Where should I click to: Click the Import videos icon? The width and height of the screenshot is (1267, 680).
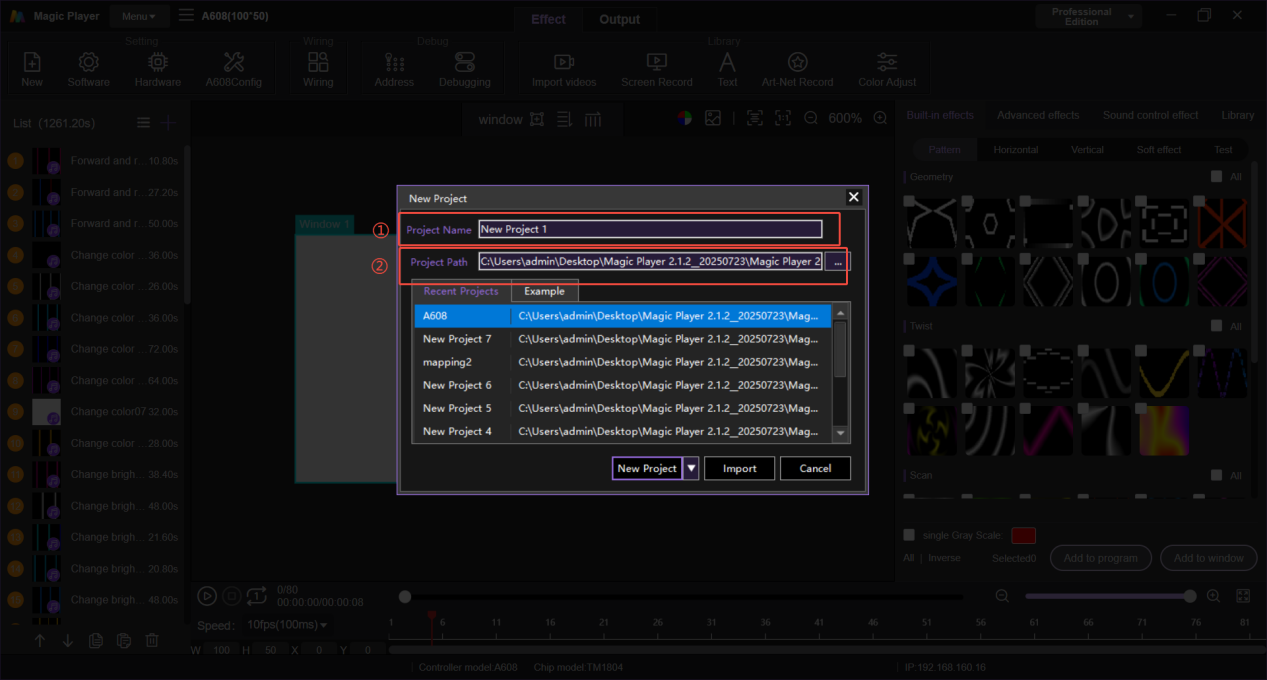(x=564, y=62)
